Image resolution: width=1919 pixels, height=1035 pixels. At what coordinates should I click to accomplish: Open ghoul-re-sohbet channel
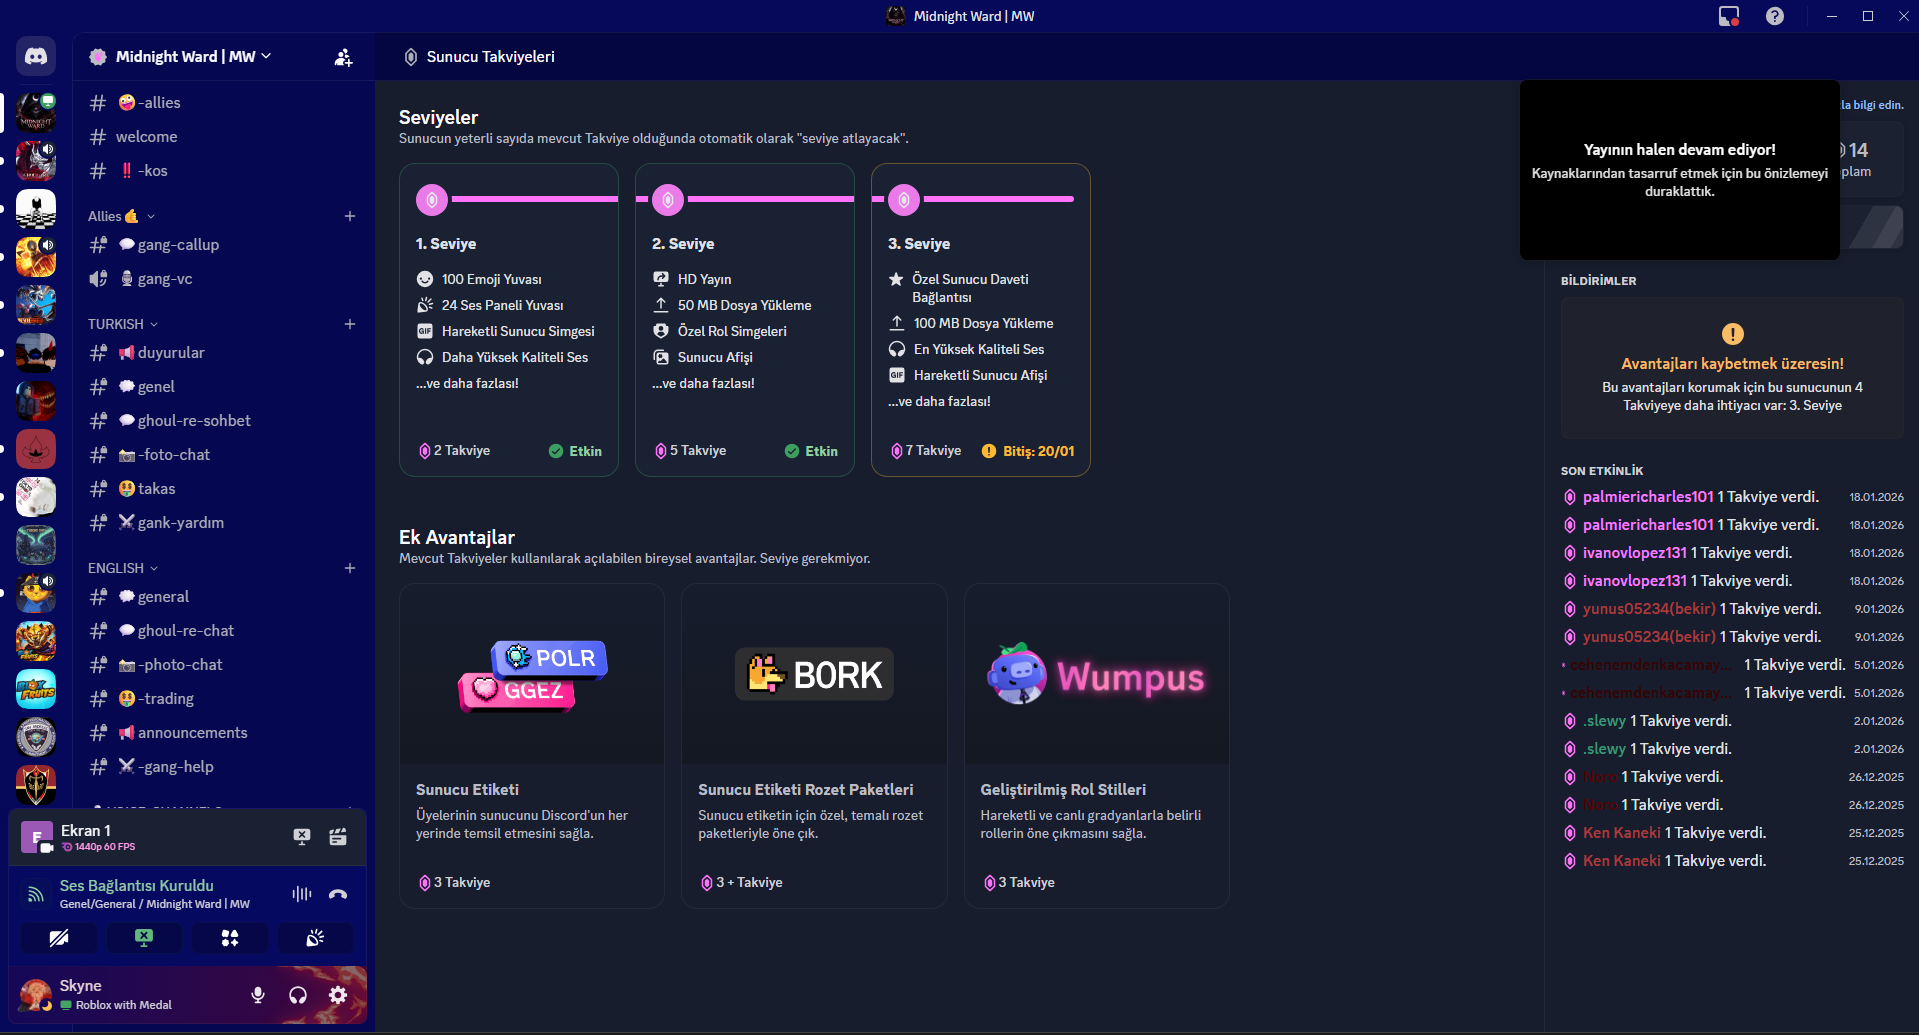(222, 421)
